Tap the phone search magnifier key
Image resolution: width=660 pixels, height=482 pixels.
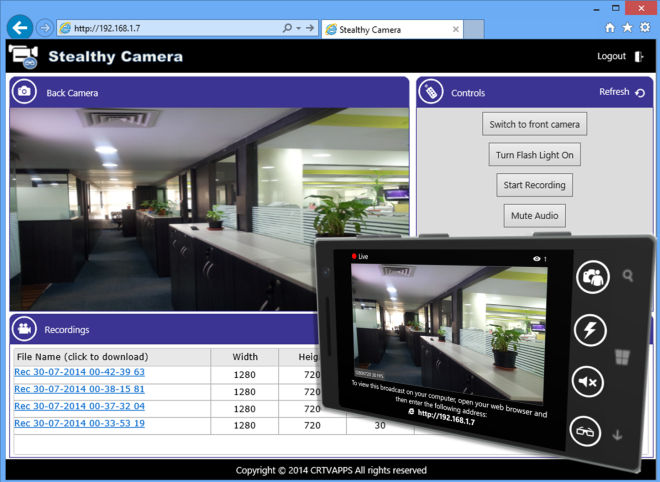click(628, 276)
